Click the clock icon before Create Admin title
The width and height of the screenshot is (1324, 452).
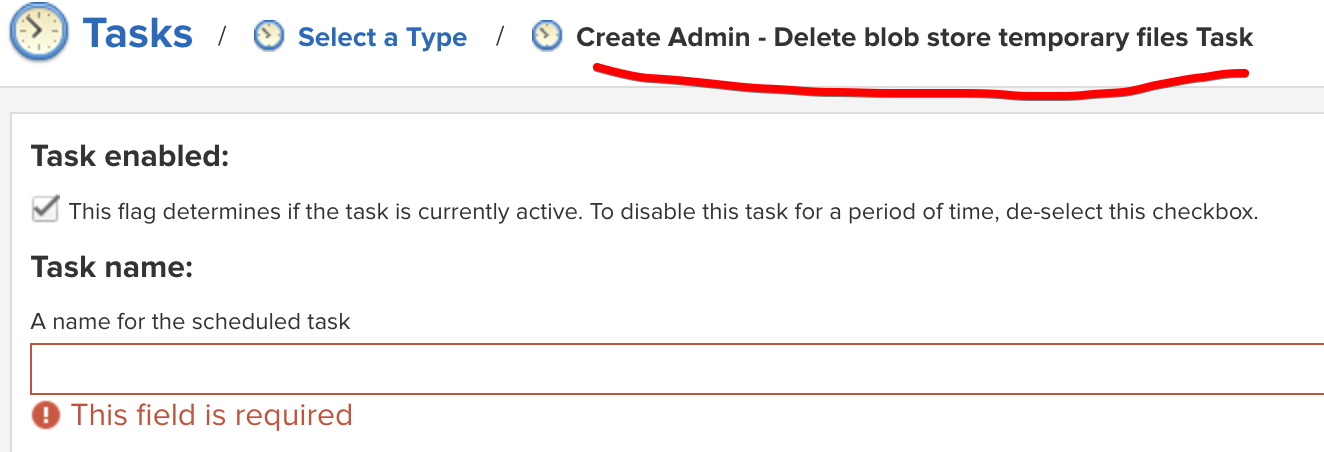(x=546, y=37)
